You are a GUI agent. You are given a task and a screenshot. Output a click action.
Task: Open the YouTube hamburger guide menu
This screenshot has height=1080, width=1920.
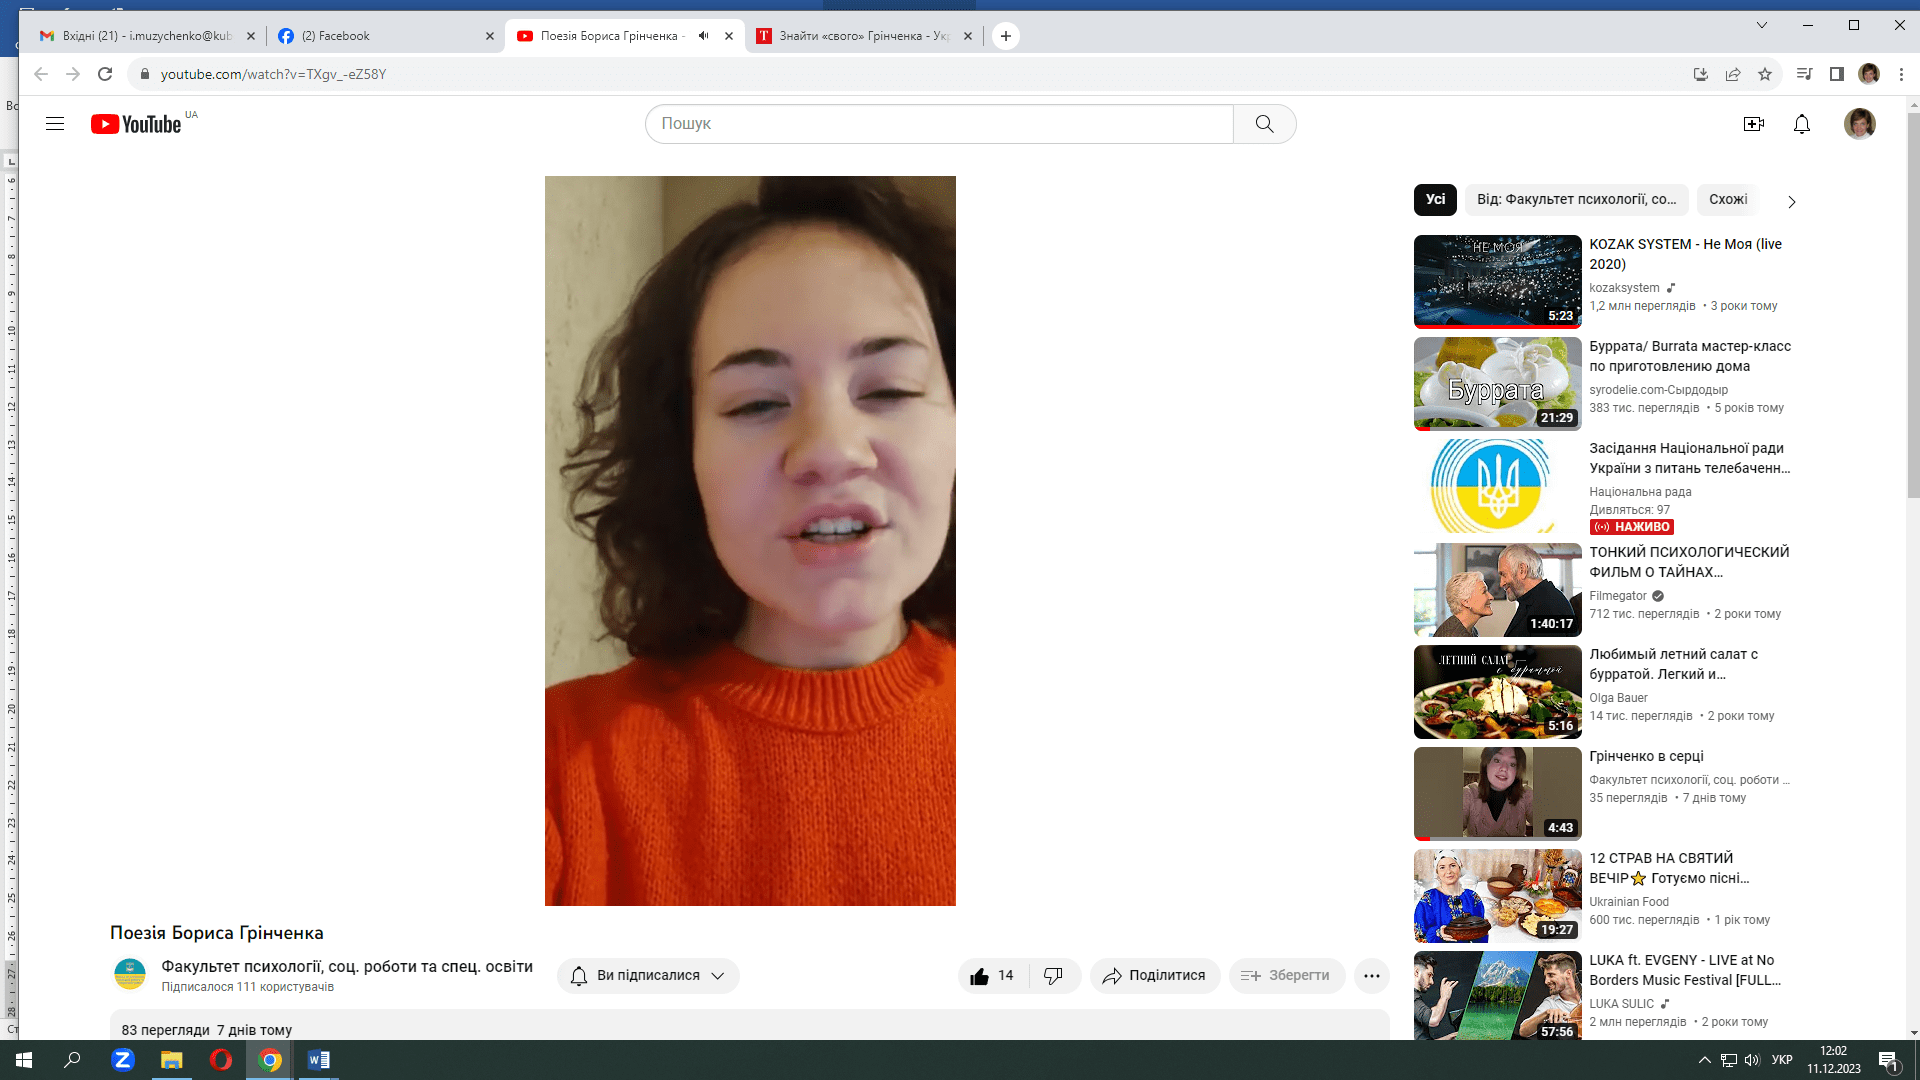(55, 124)
